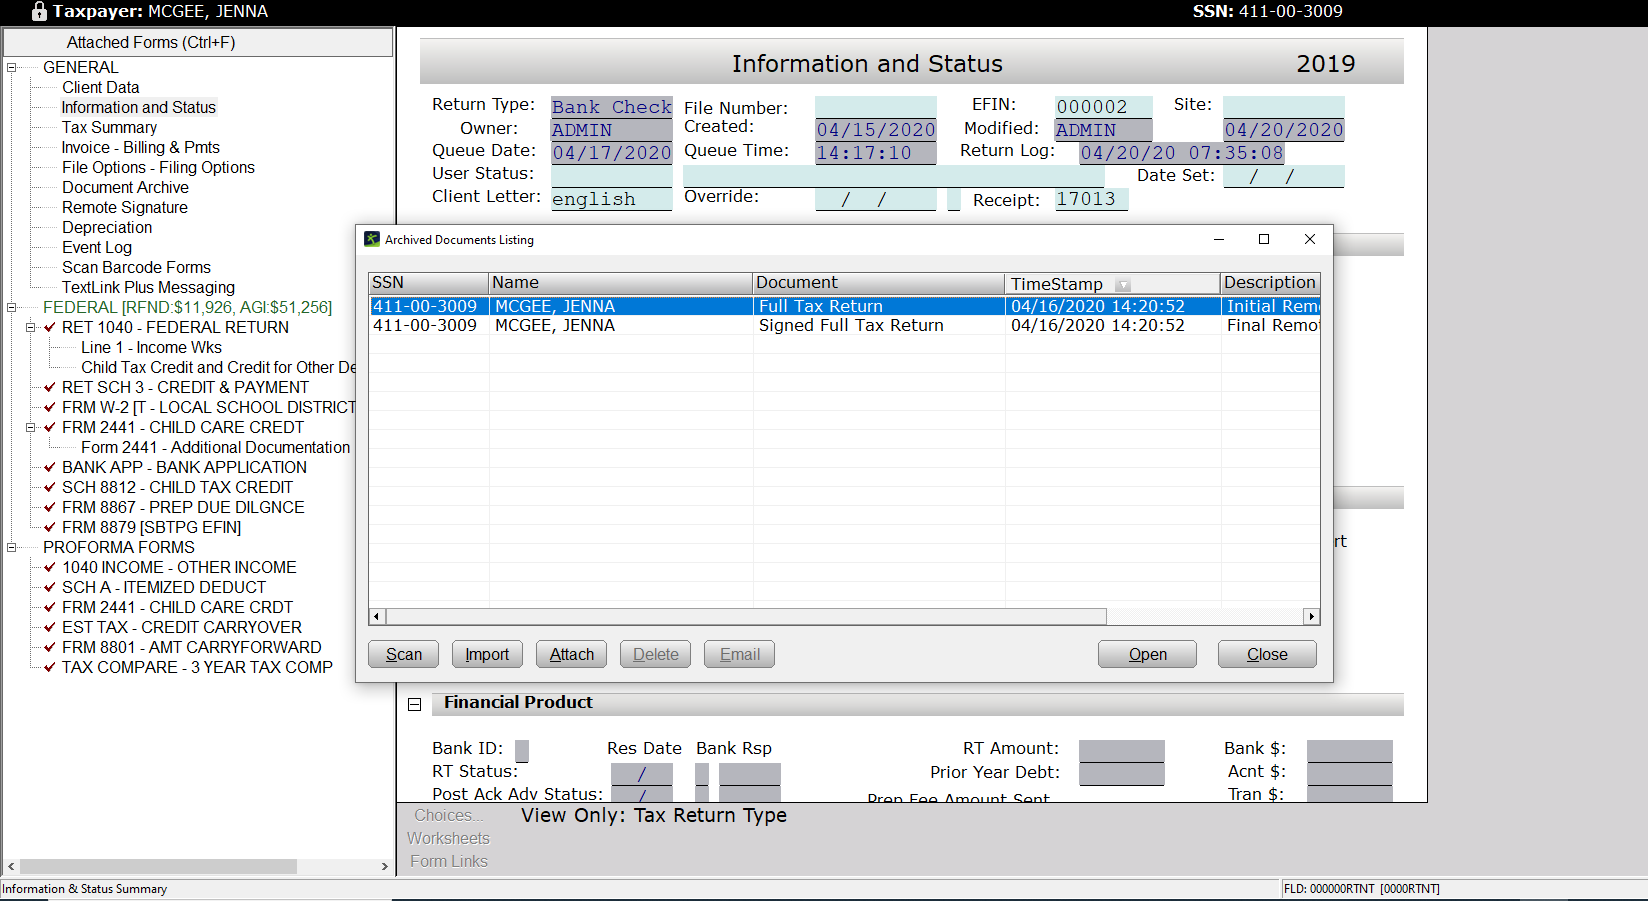This screenshot has width=1648, height=901.
Task: Click the lock icon beside Taxpayer name
Action: click(39, 12)
